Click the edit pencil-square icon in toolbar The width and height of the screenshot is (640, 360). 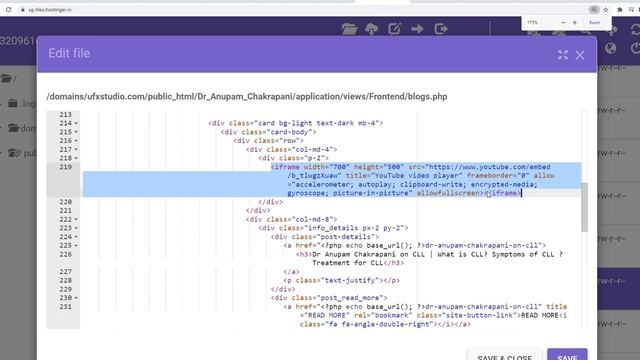point(394,29)
